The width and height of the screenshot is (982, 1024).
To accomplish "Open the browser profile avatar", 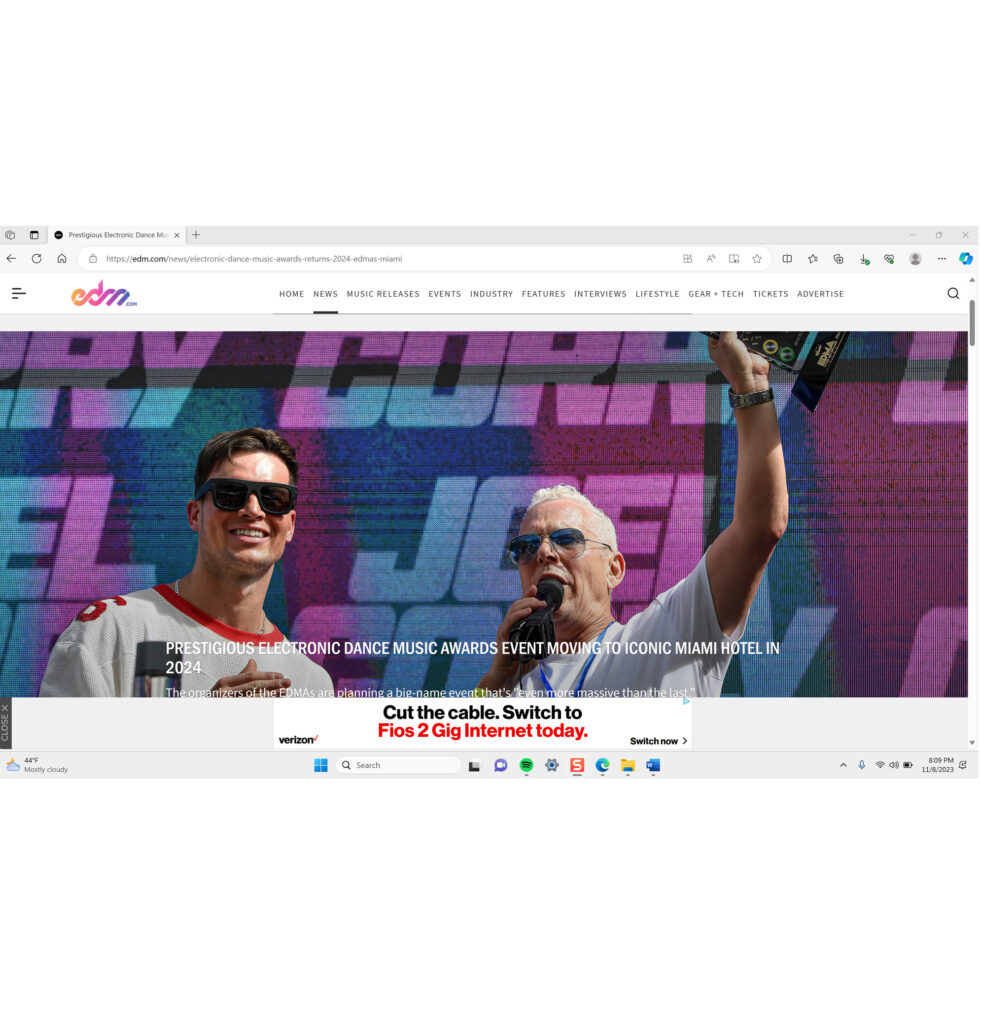I will [915, 258].
